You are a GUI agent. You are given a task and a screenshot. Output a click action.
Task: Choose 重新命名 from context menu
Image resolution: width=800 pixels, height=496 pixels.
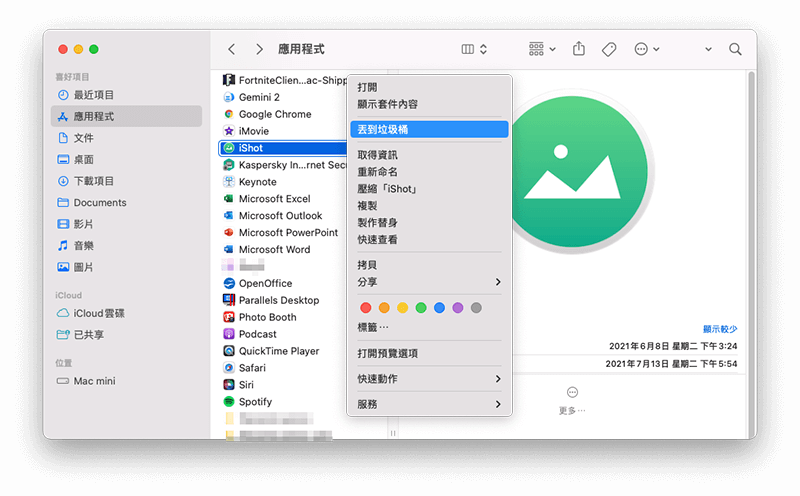(x=429, y=171)
